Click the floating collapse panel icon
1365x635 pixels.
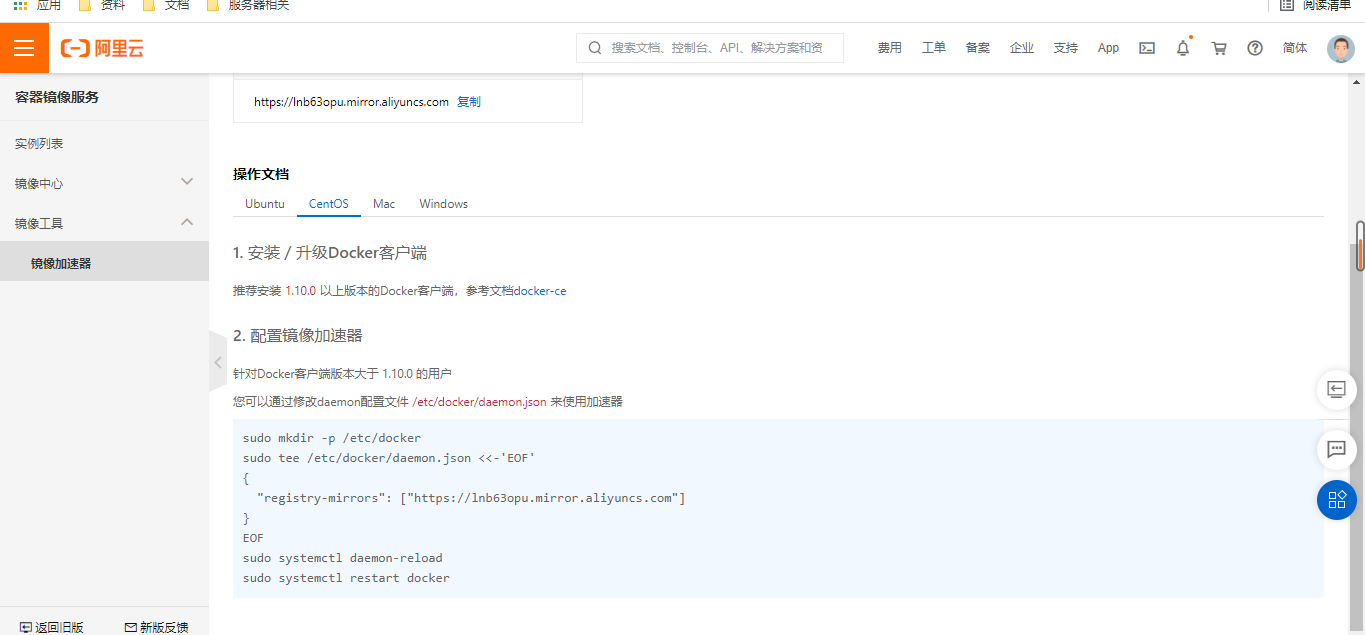1336,389
